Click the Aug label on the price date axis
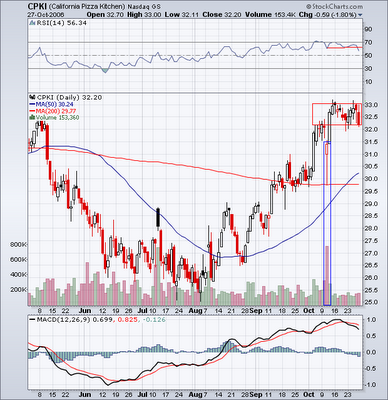This screenshot has height=400, width=388. click(195, 311)
